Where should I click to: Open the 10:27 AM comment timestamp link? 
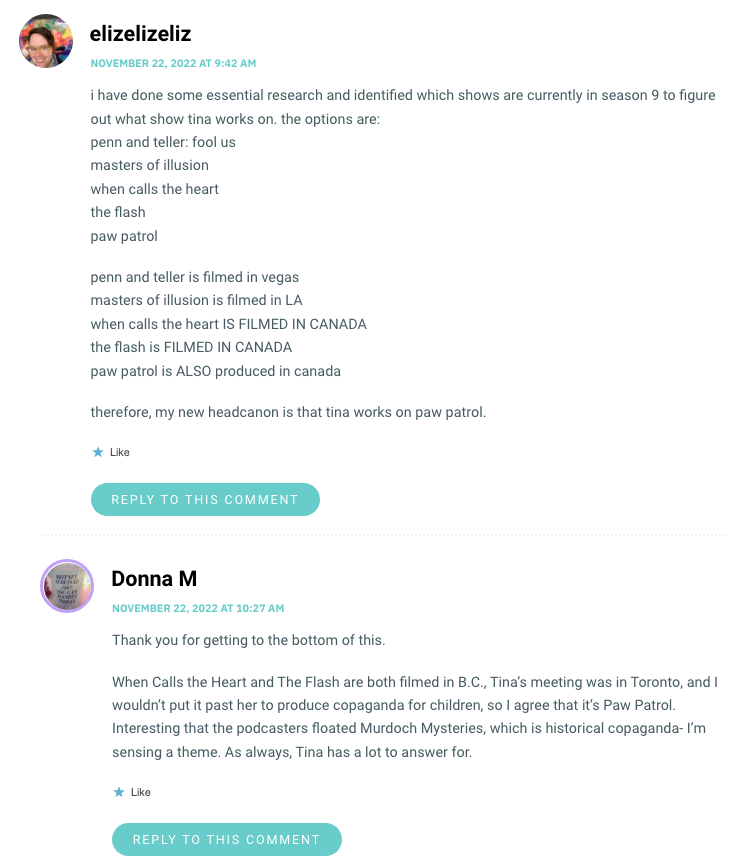198,608
